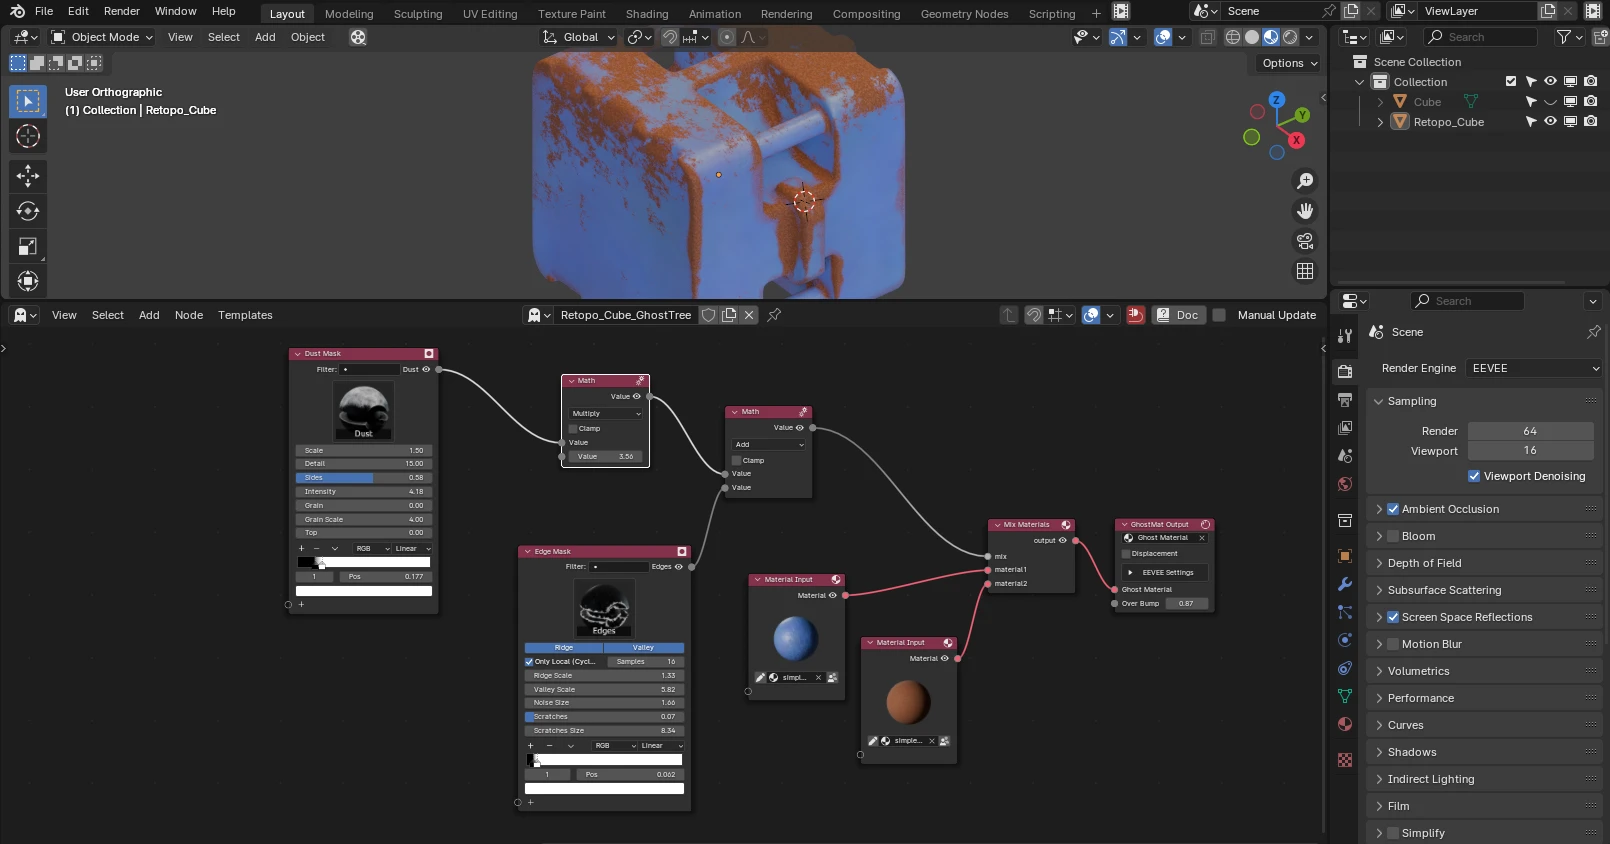Pin the Retopo_Cube_GhostTree node tree
The height and width of the screenshot is (844, 1610).
coord(774,315)
